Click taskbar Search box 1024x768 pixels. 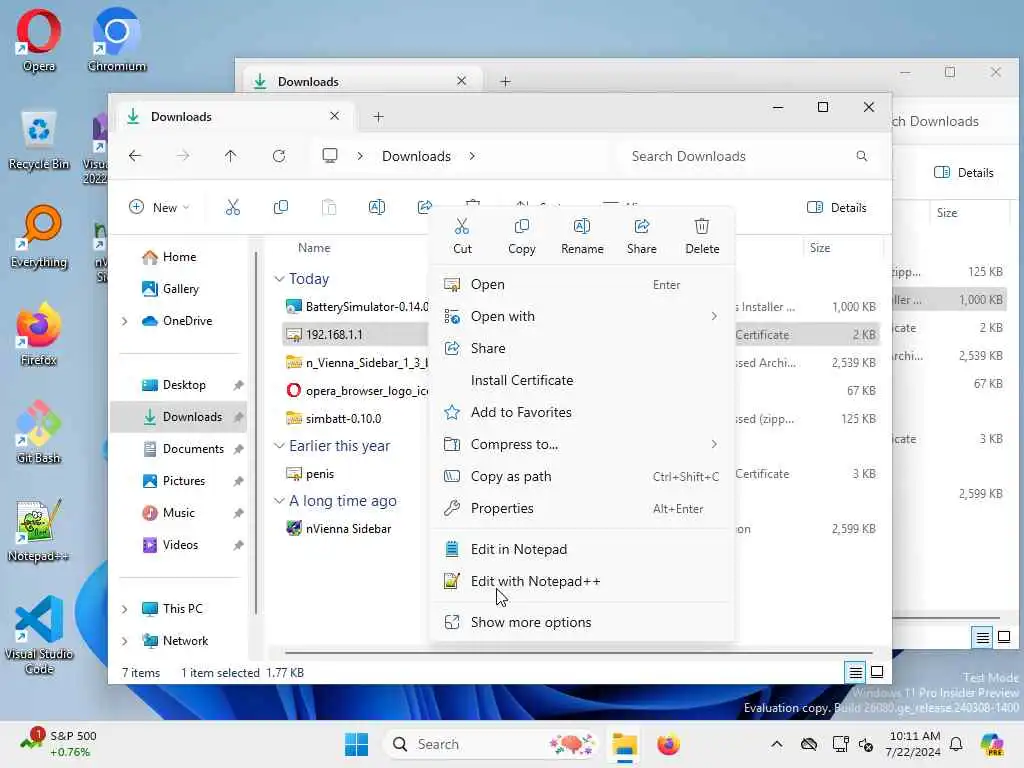tap(490, 744)
